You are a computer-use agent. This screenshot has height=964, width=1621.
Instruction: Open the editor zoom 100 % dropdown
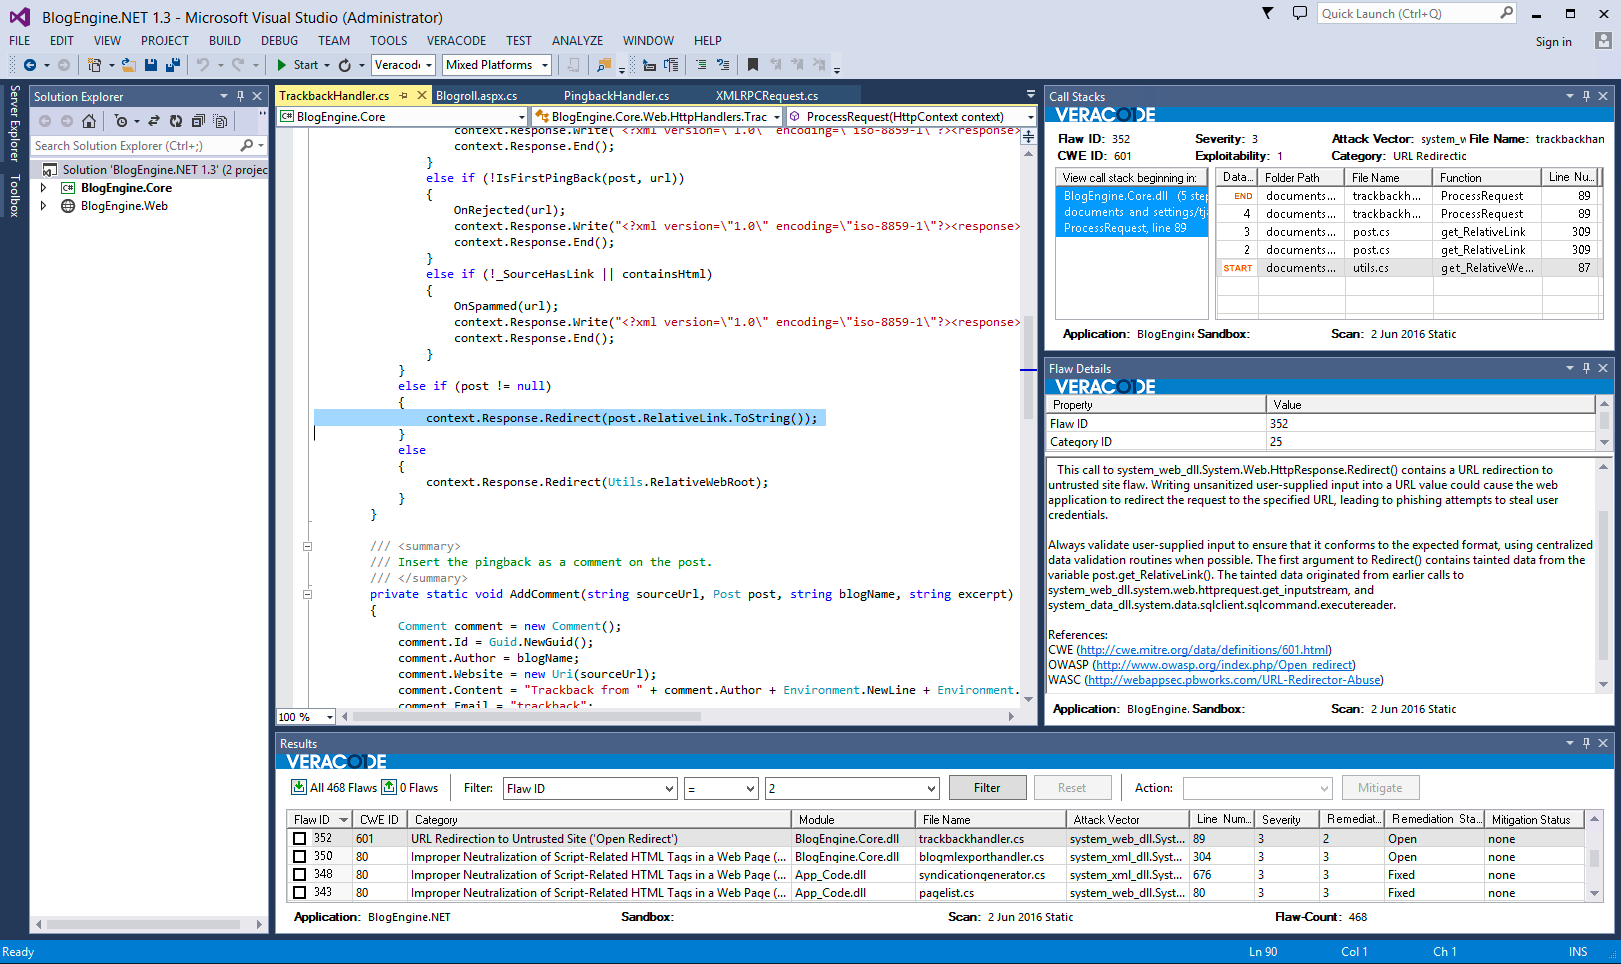[x=329, y=716]
